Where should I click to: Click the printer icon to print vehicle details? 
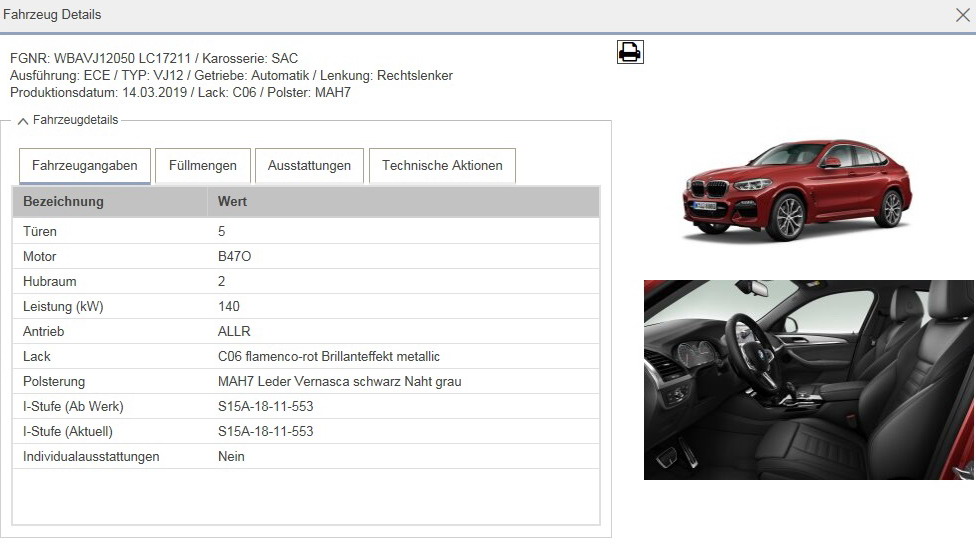pyautogui.click(x=630, y=52)
